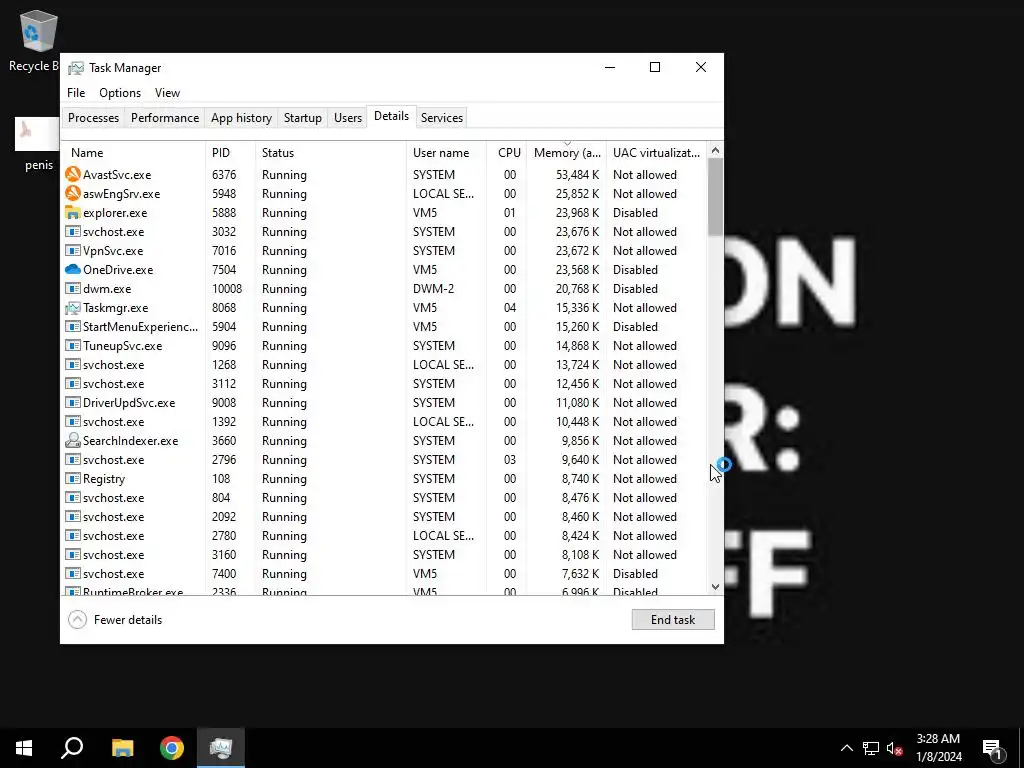The image size is (1024, 768).
Task: Select svchost.exe row with PID 1392
Action: click(x=384, y=421)
